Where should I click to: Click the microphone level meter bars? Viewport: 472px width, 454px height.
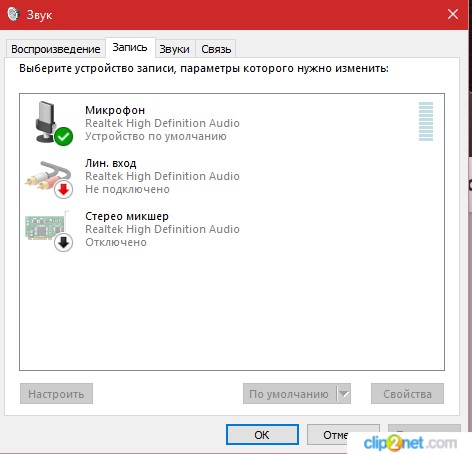(x=426, y=121)
